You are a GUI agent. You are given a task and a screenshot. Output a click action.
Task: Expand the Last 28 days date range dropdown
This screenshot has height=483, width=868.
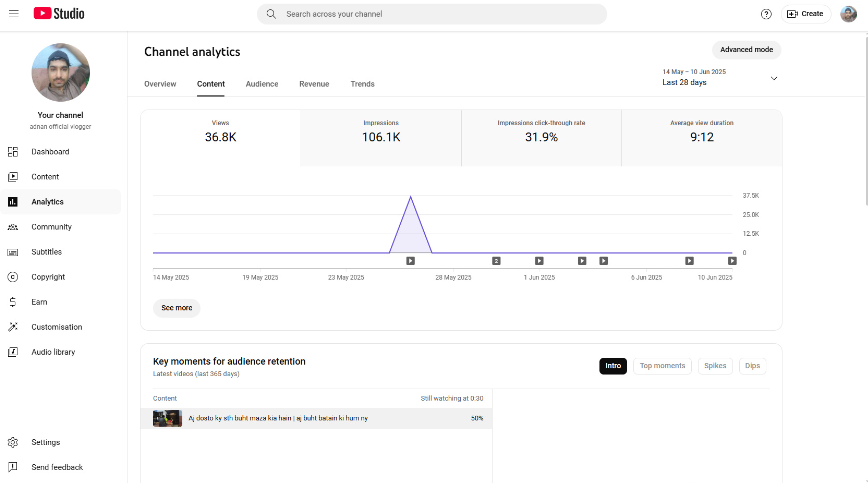click(720, 77)
